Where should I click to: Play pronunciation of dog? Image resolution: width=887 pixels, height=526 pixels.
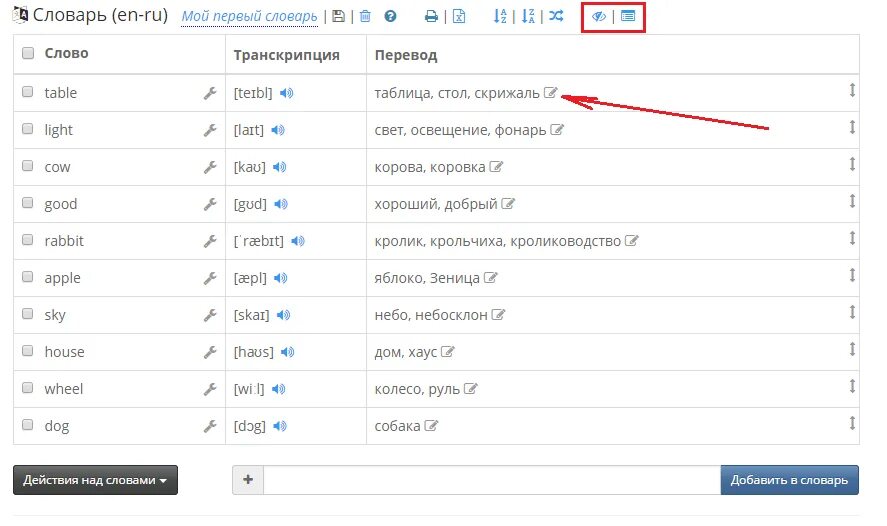click(280, 426)
